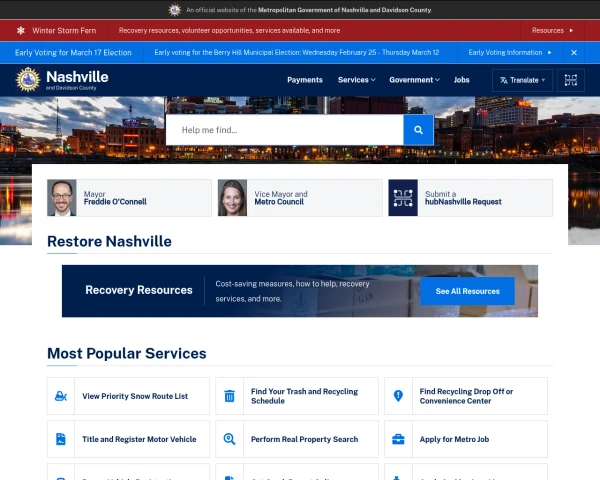Open the hubNashville icon button in navbar
The width and height of the screenshot is (600, 480).
[571, 80]
